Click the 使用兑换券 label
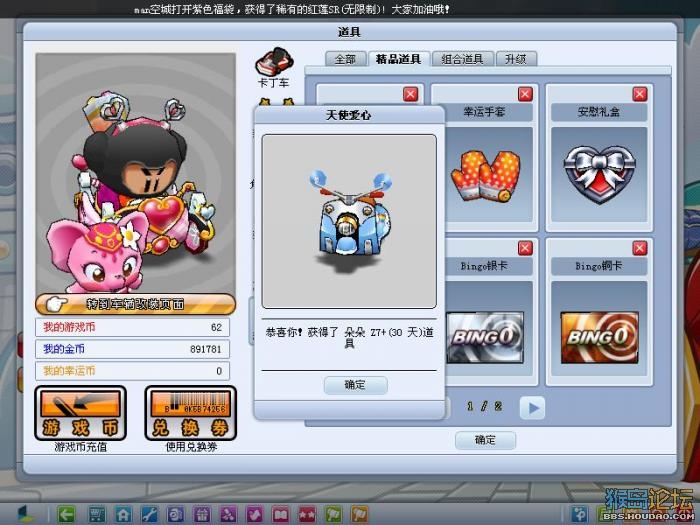This screenshot has width=700, height=525. pyautogui.click(x=192, y=447)
